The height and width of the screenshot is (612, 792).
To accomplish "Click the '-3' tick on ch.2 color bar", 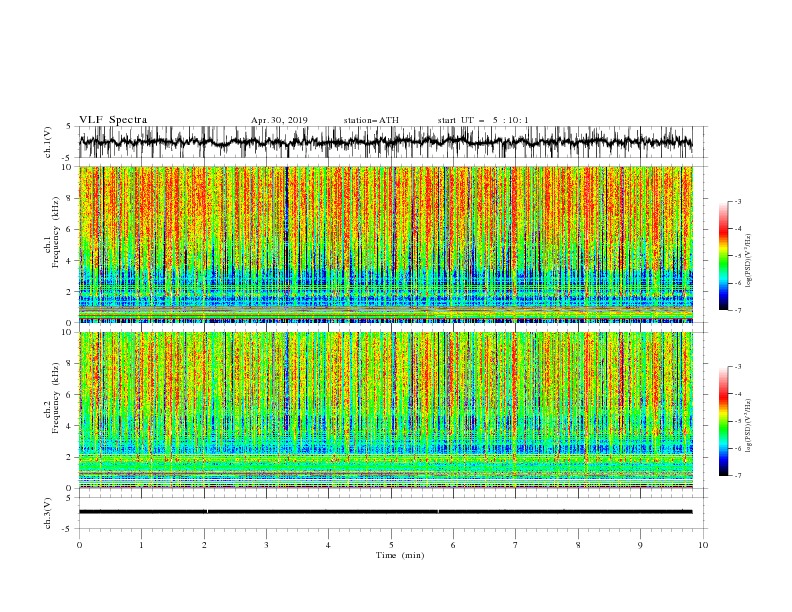I will point(737,367).
